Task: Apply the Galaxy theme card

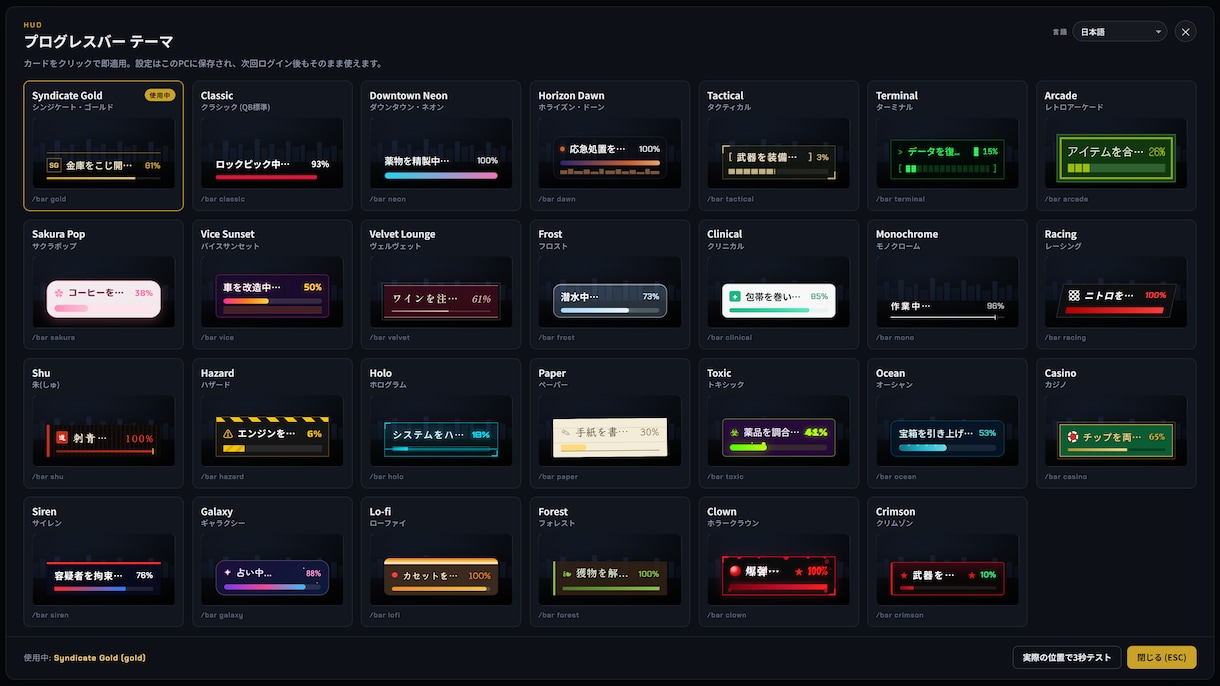Action: (x=272, y=562)
